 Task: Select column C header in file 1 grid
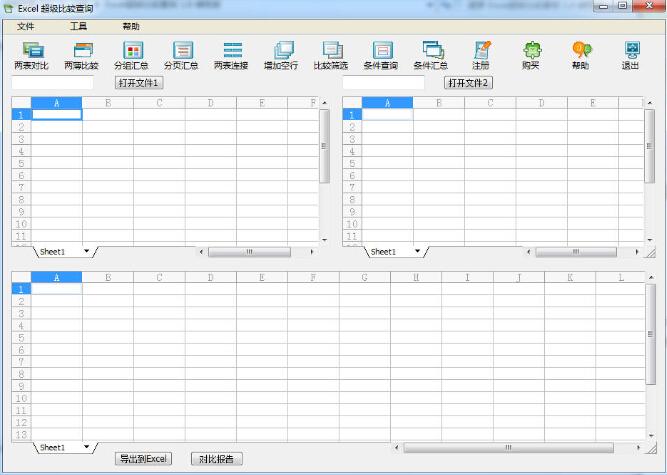159,102
